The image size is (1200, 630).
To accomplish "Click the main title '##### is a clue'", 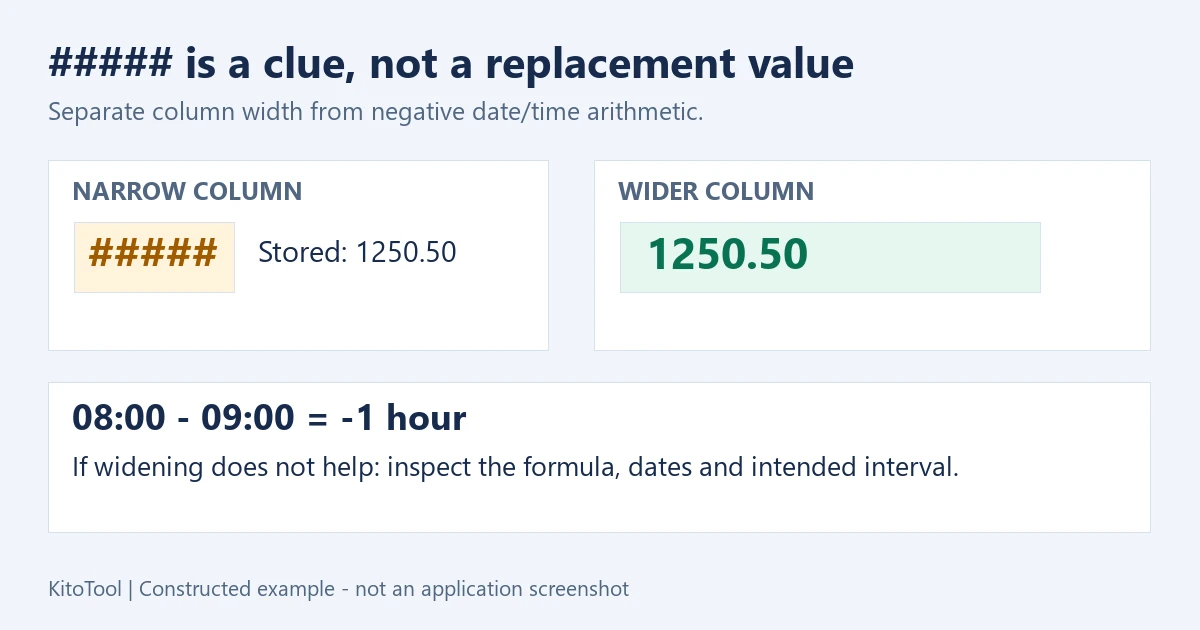I will 451,65.
